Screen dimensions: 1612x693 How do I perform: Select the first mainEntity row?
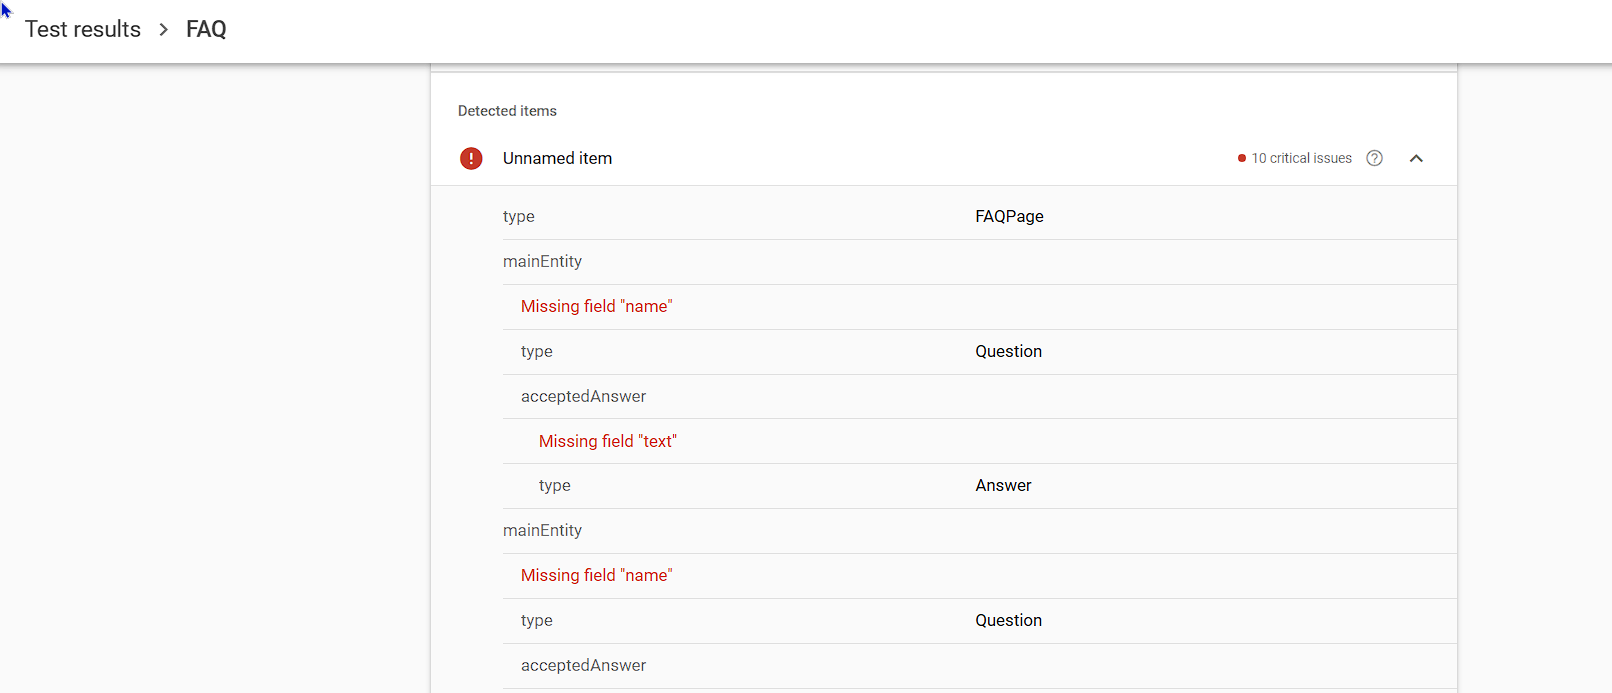coord(542,261)
